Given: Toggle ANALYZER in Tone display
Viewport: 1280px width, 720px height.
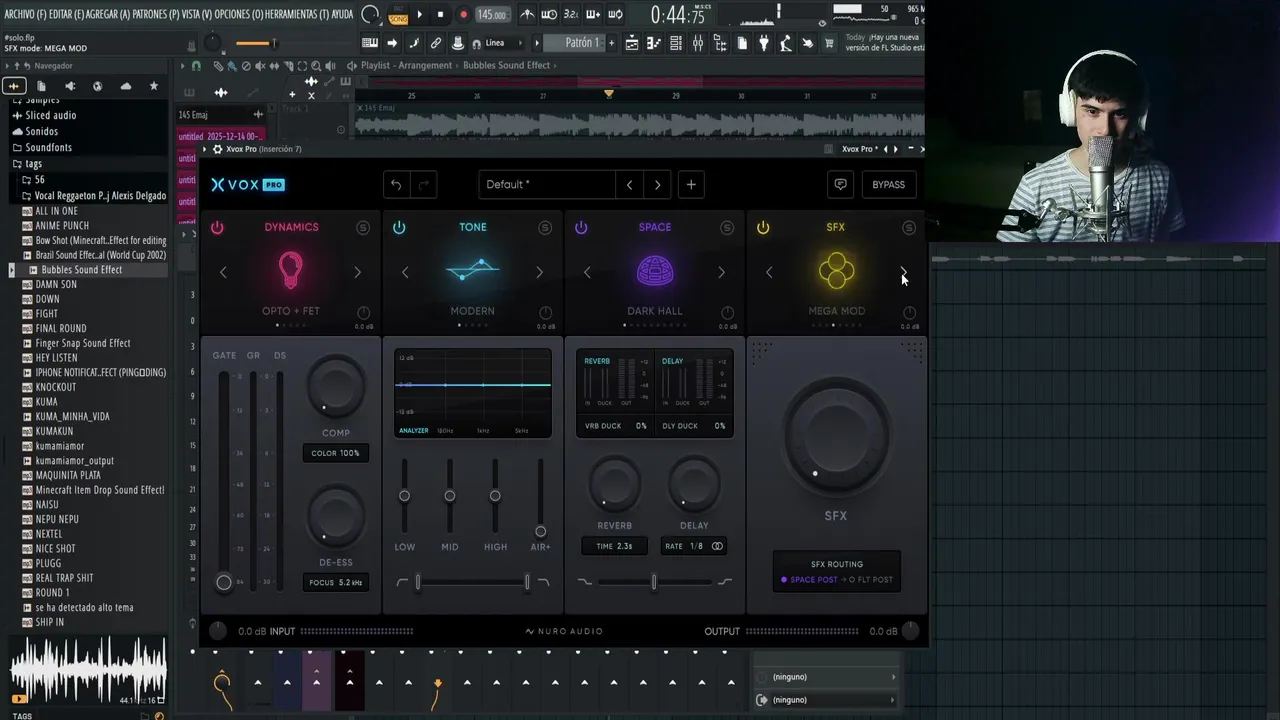Looking at the screenshot, I should (414, 431).
